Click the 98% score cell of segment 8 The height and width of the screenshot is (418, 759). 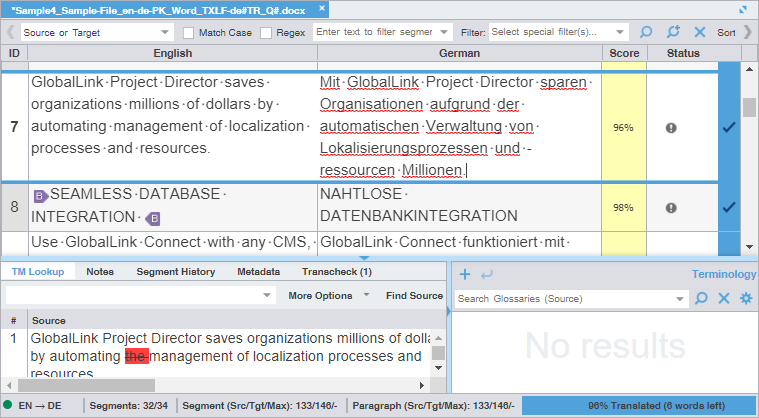coord(623,208)
